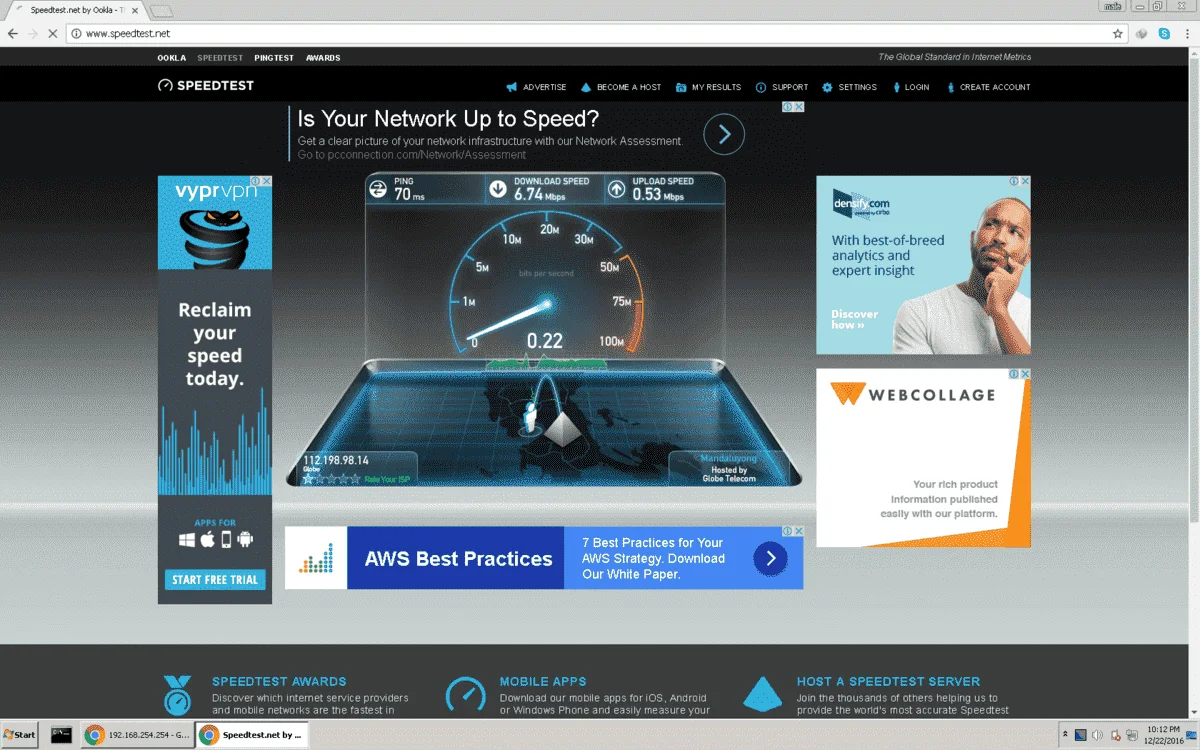The image size is (1200, 750).
Task: Click the LOGIN header link
Action: pos(910,87)
